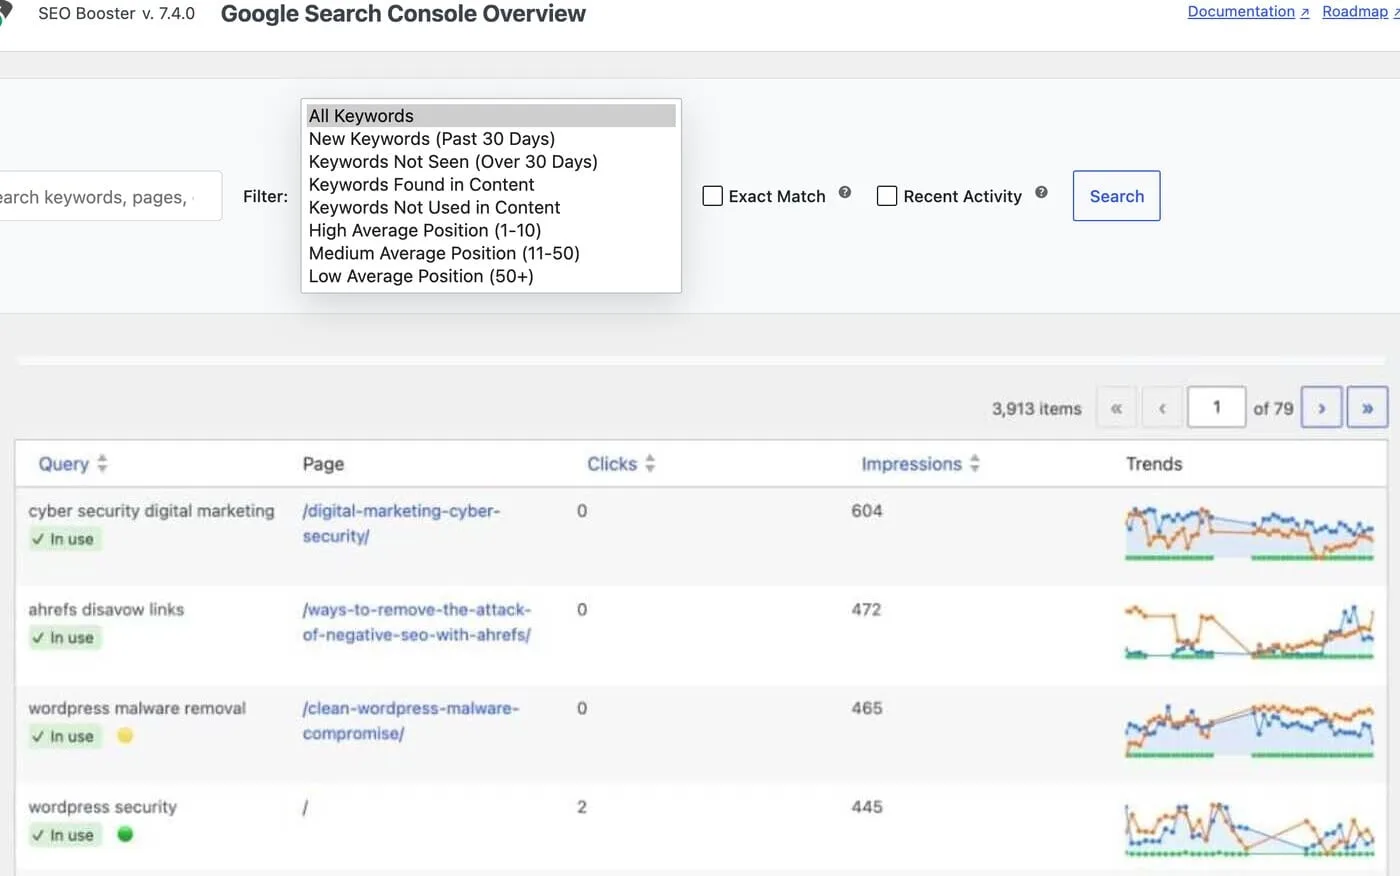Viewport: 1400px width, 876px height.
Task: Click query text 'ahrefs disavow links'
Action: [106, 610]
